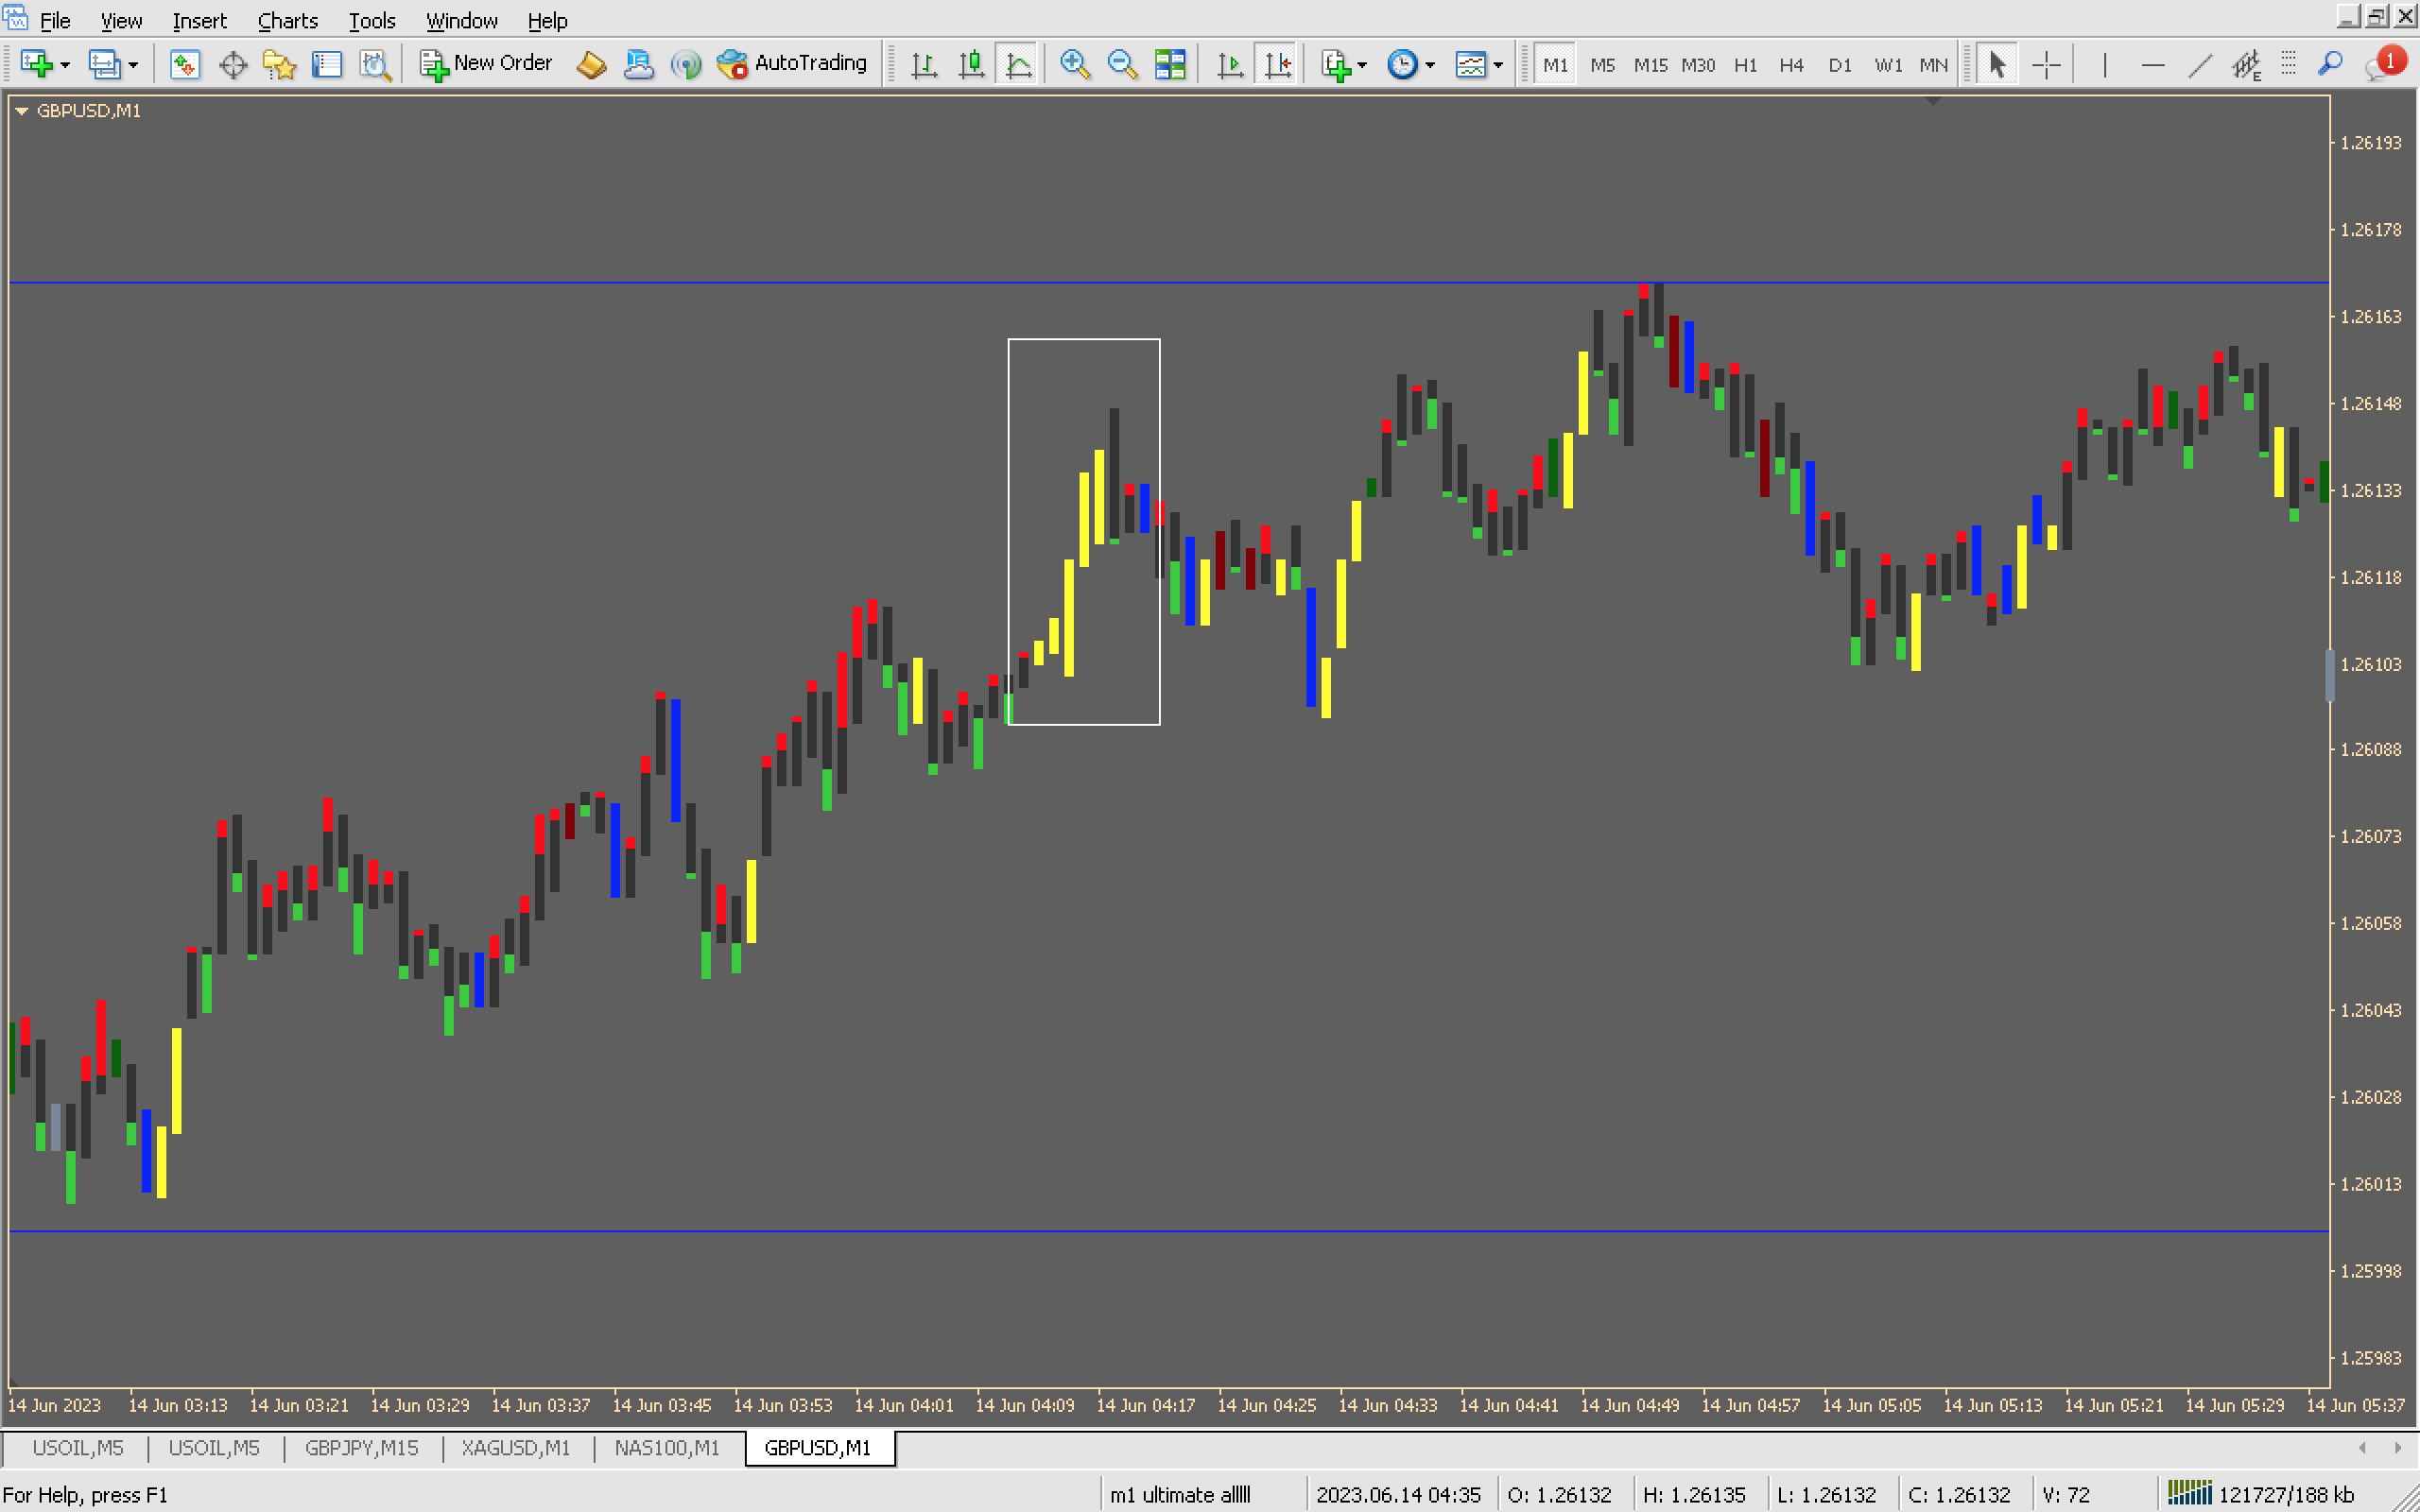Click the GBPUSD,M1 chart title label
Screen dimensions: 2420x1512
coord(88,111)
